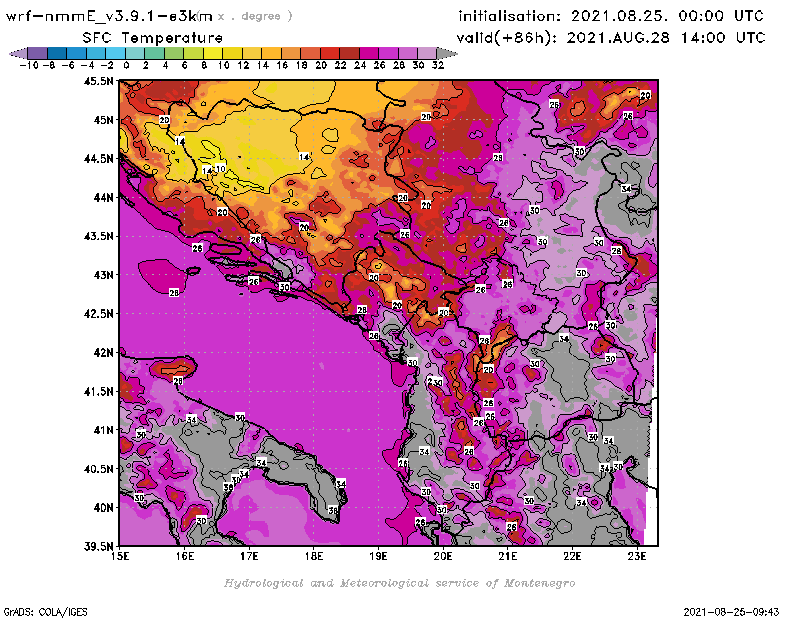Viewport: 800px width, 618px height.
Task: Click the '16' colorbar tick label
Action: tap(282, 65)
